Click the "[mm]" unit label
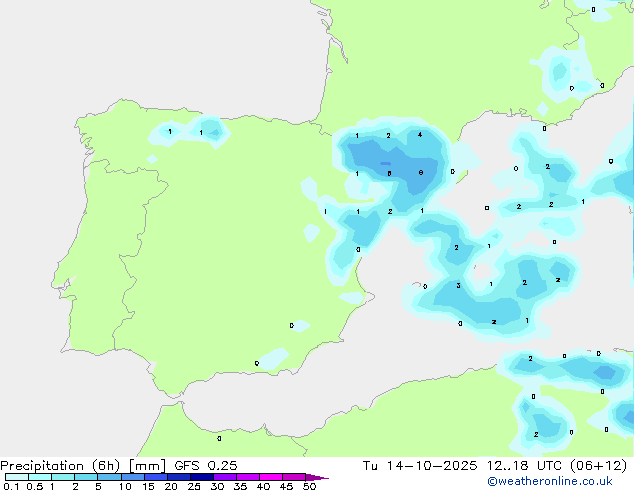The width and height of the screenshot is (634, 490). point(147,466)
